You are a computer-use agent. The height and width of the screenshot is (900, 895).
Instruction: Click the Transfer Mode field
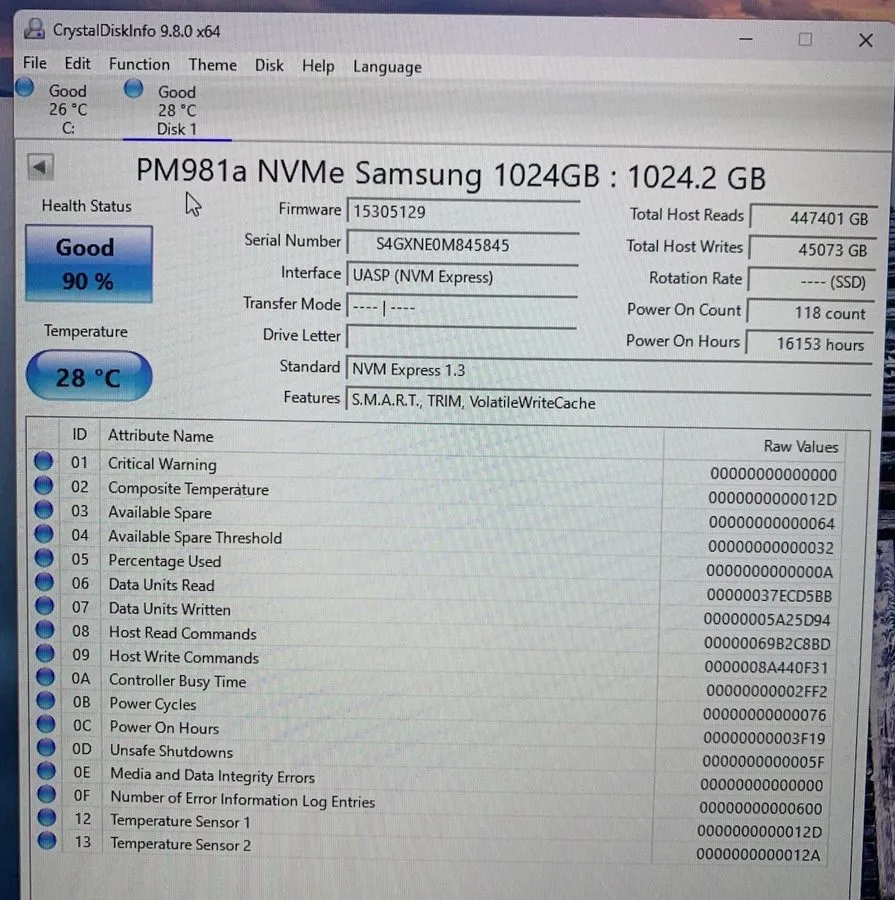point(462,307)
